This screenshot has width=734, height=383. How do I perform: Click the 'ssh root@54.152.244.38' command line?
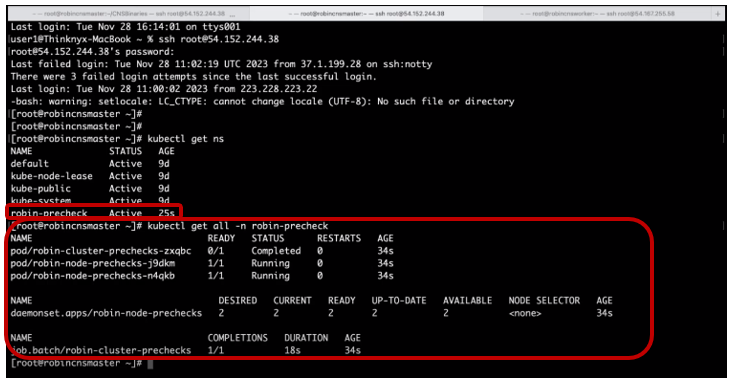(219, 39)
